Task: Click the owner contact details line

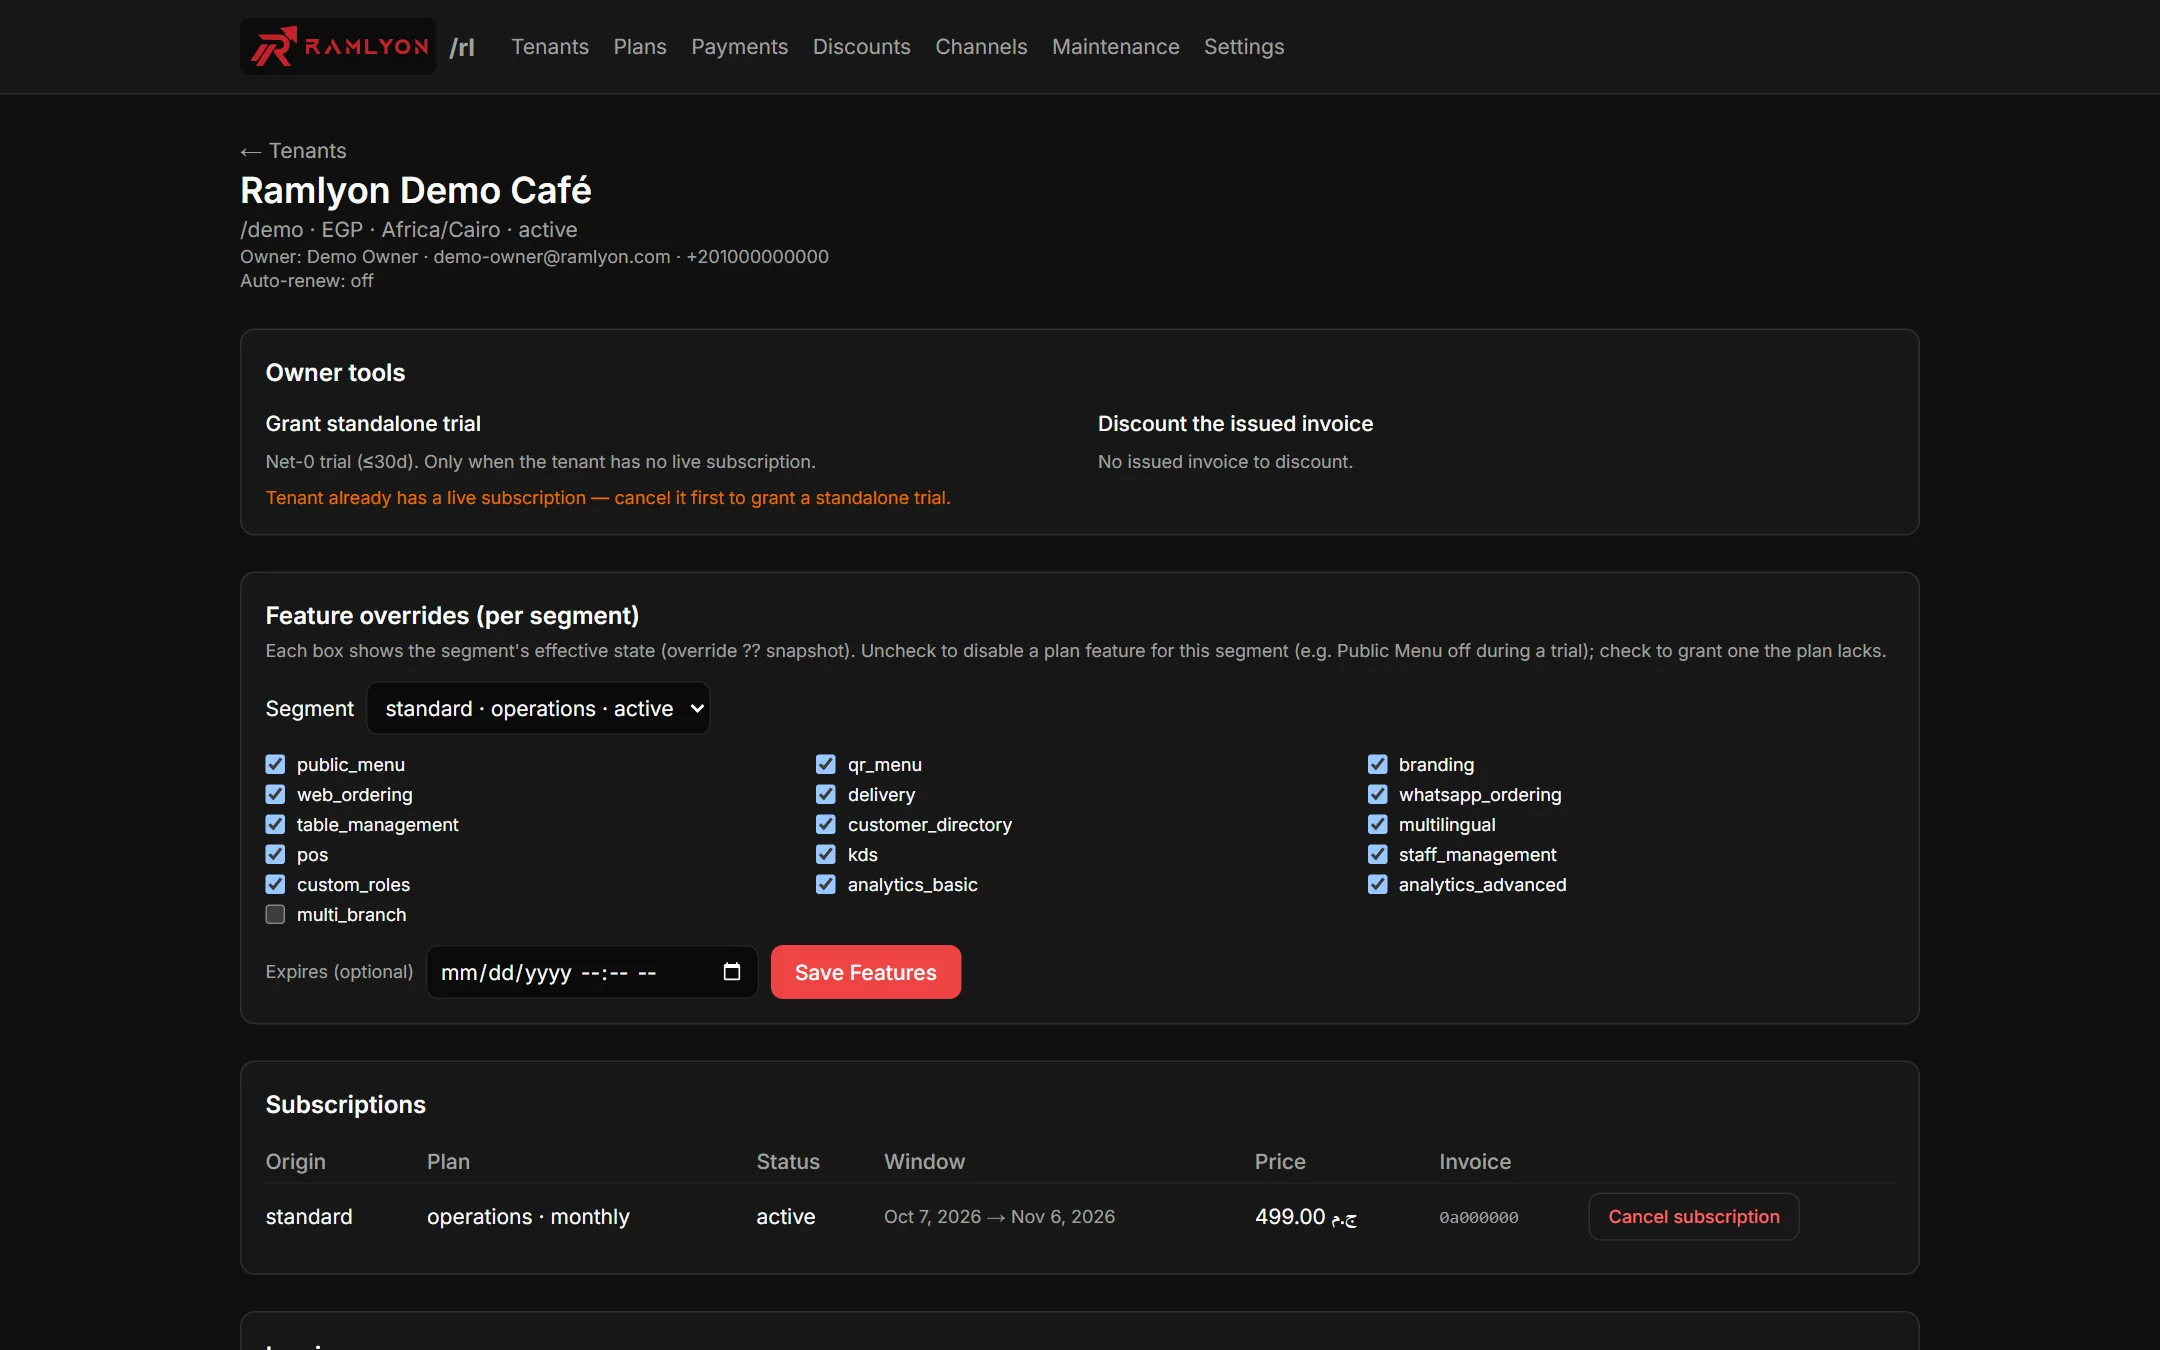Action: tap(534, 257)
